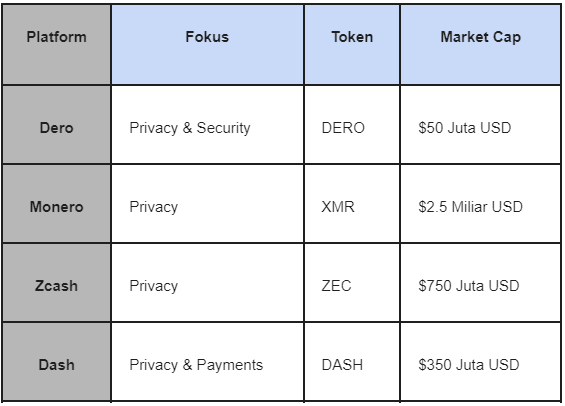This screenshot has height=406, width=565.
Task: Click the $2.5 Miliar USD cell
Action: (x=480, y=204)
